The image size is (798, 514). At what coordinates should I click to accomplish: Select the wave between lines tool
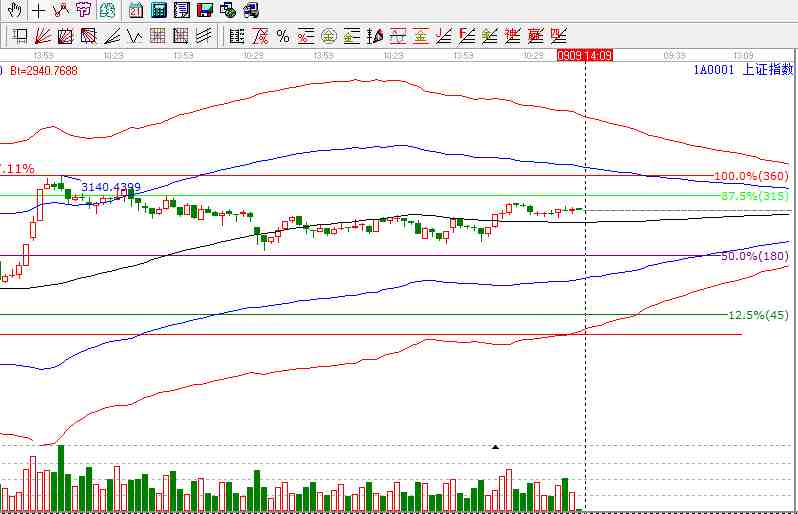[x=398, y=36]
